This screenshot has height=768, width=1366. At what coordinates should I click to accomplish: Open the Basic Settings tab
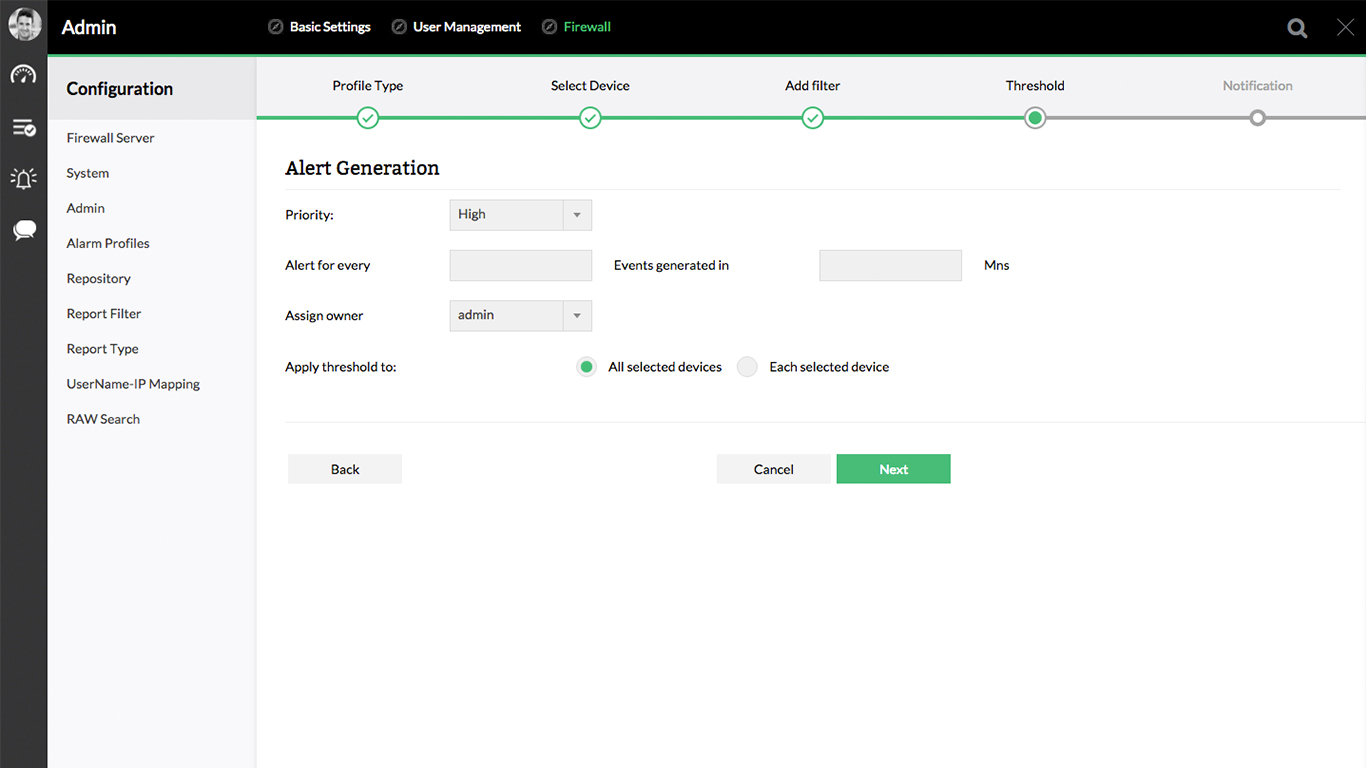[329, 27]
